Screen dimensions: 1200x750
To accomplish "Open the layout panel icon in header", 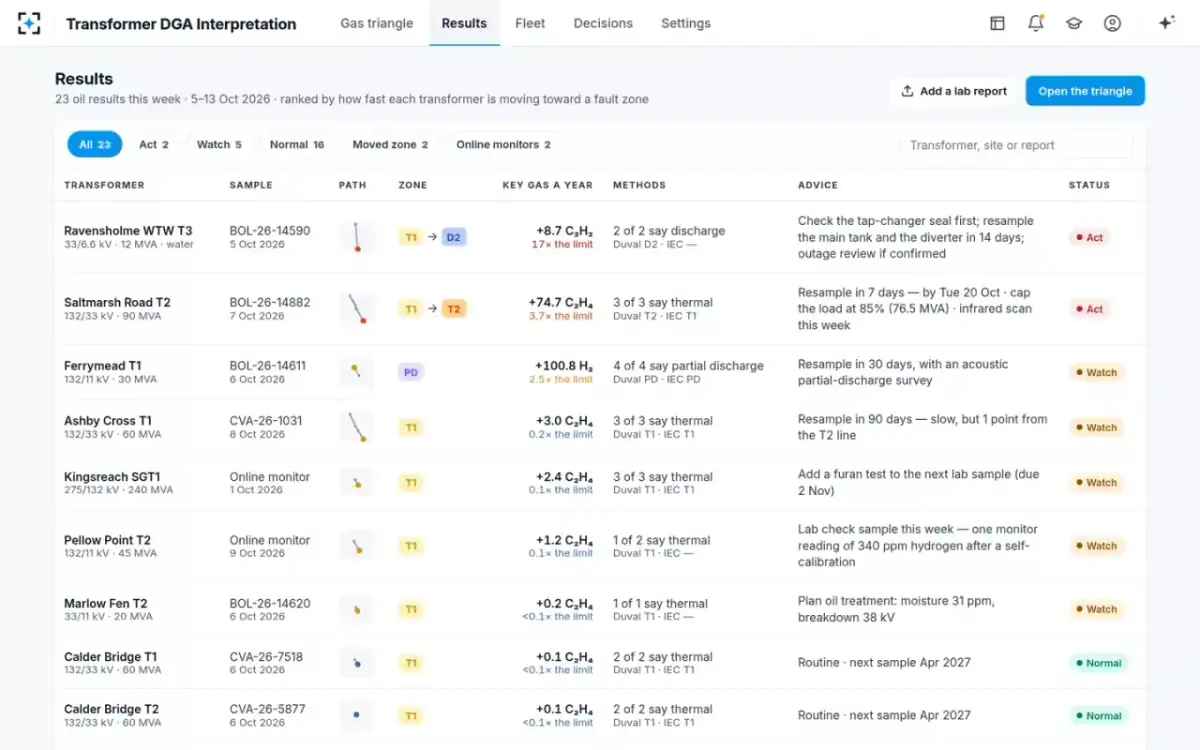I will [997, 23].
